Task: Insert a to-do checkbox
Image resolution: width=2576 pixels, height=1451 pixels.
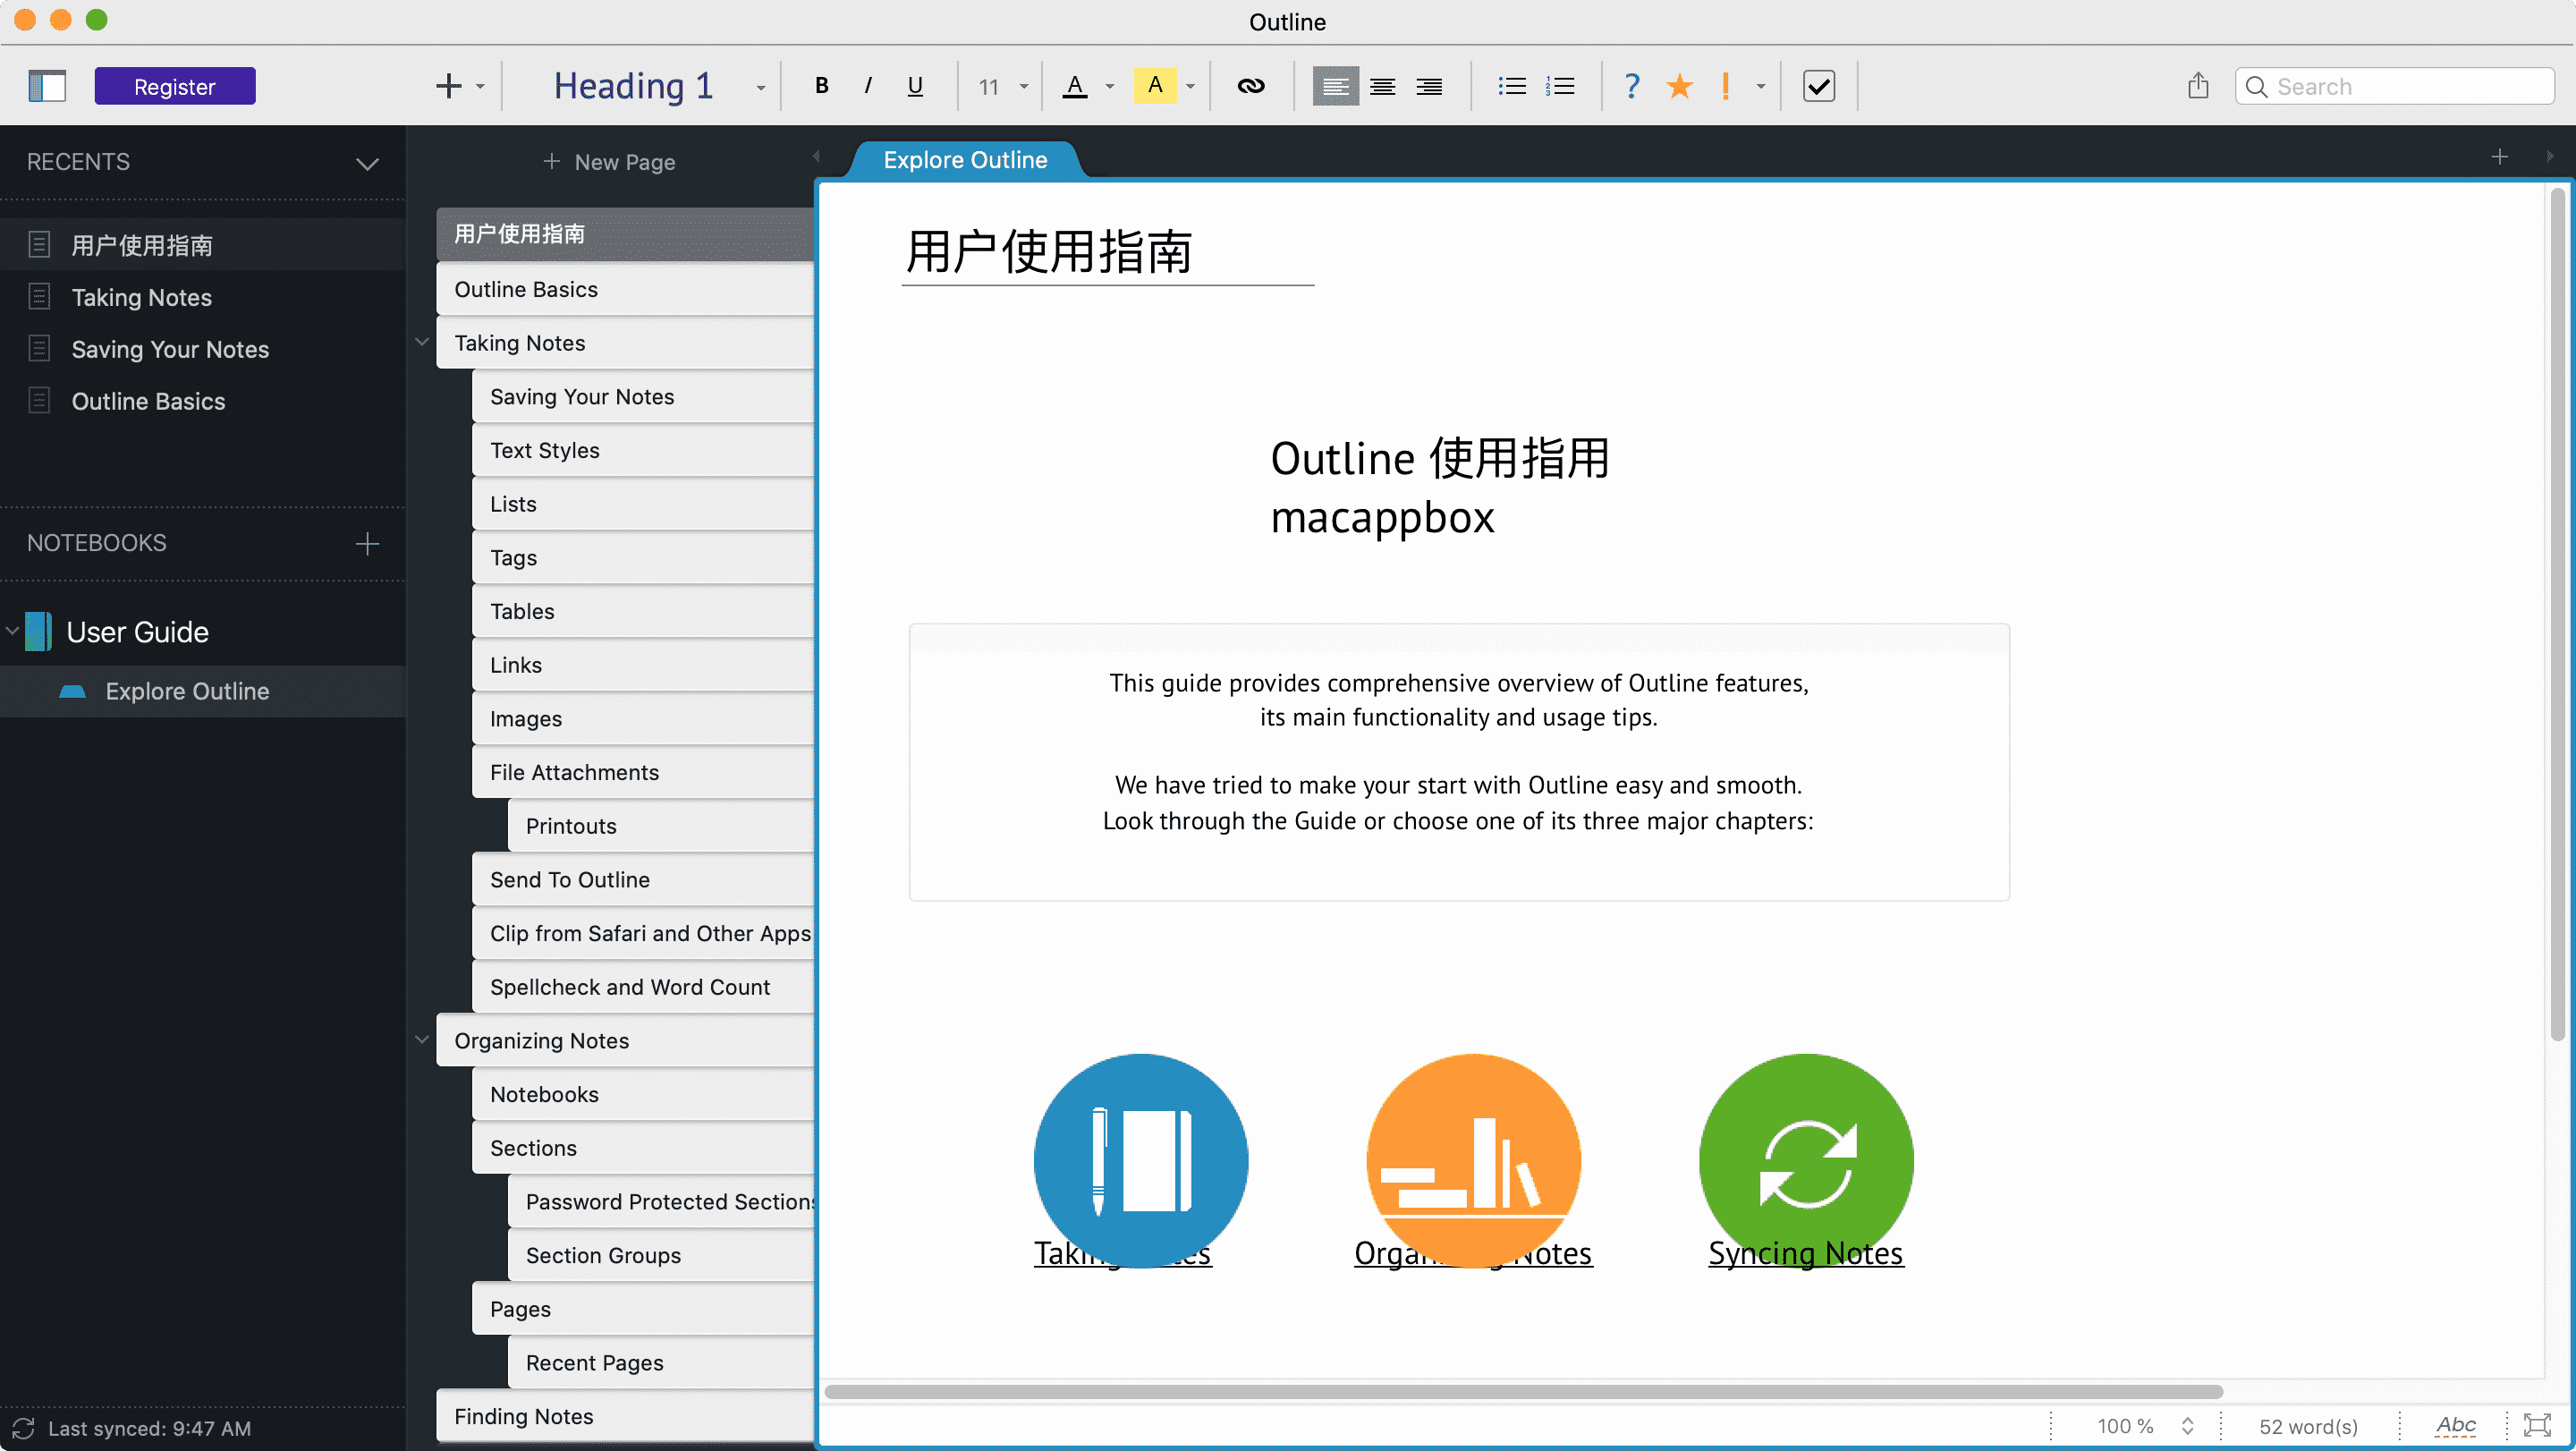Action: point(1819,86)
